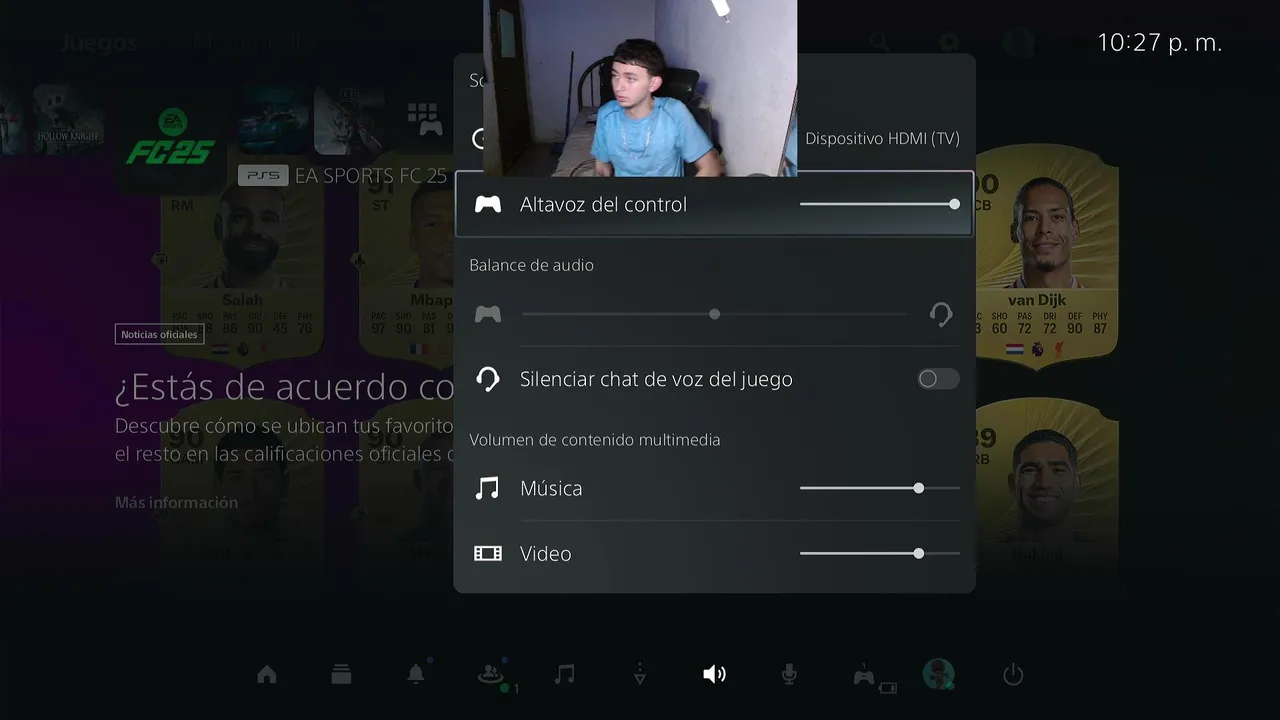Open the Más información link
1280x720 pixels.
click(176, 502)
